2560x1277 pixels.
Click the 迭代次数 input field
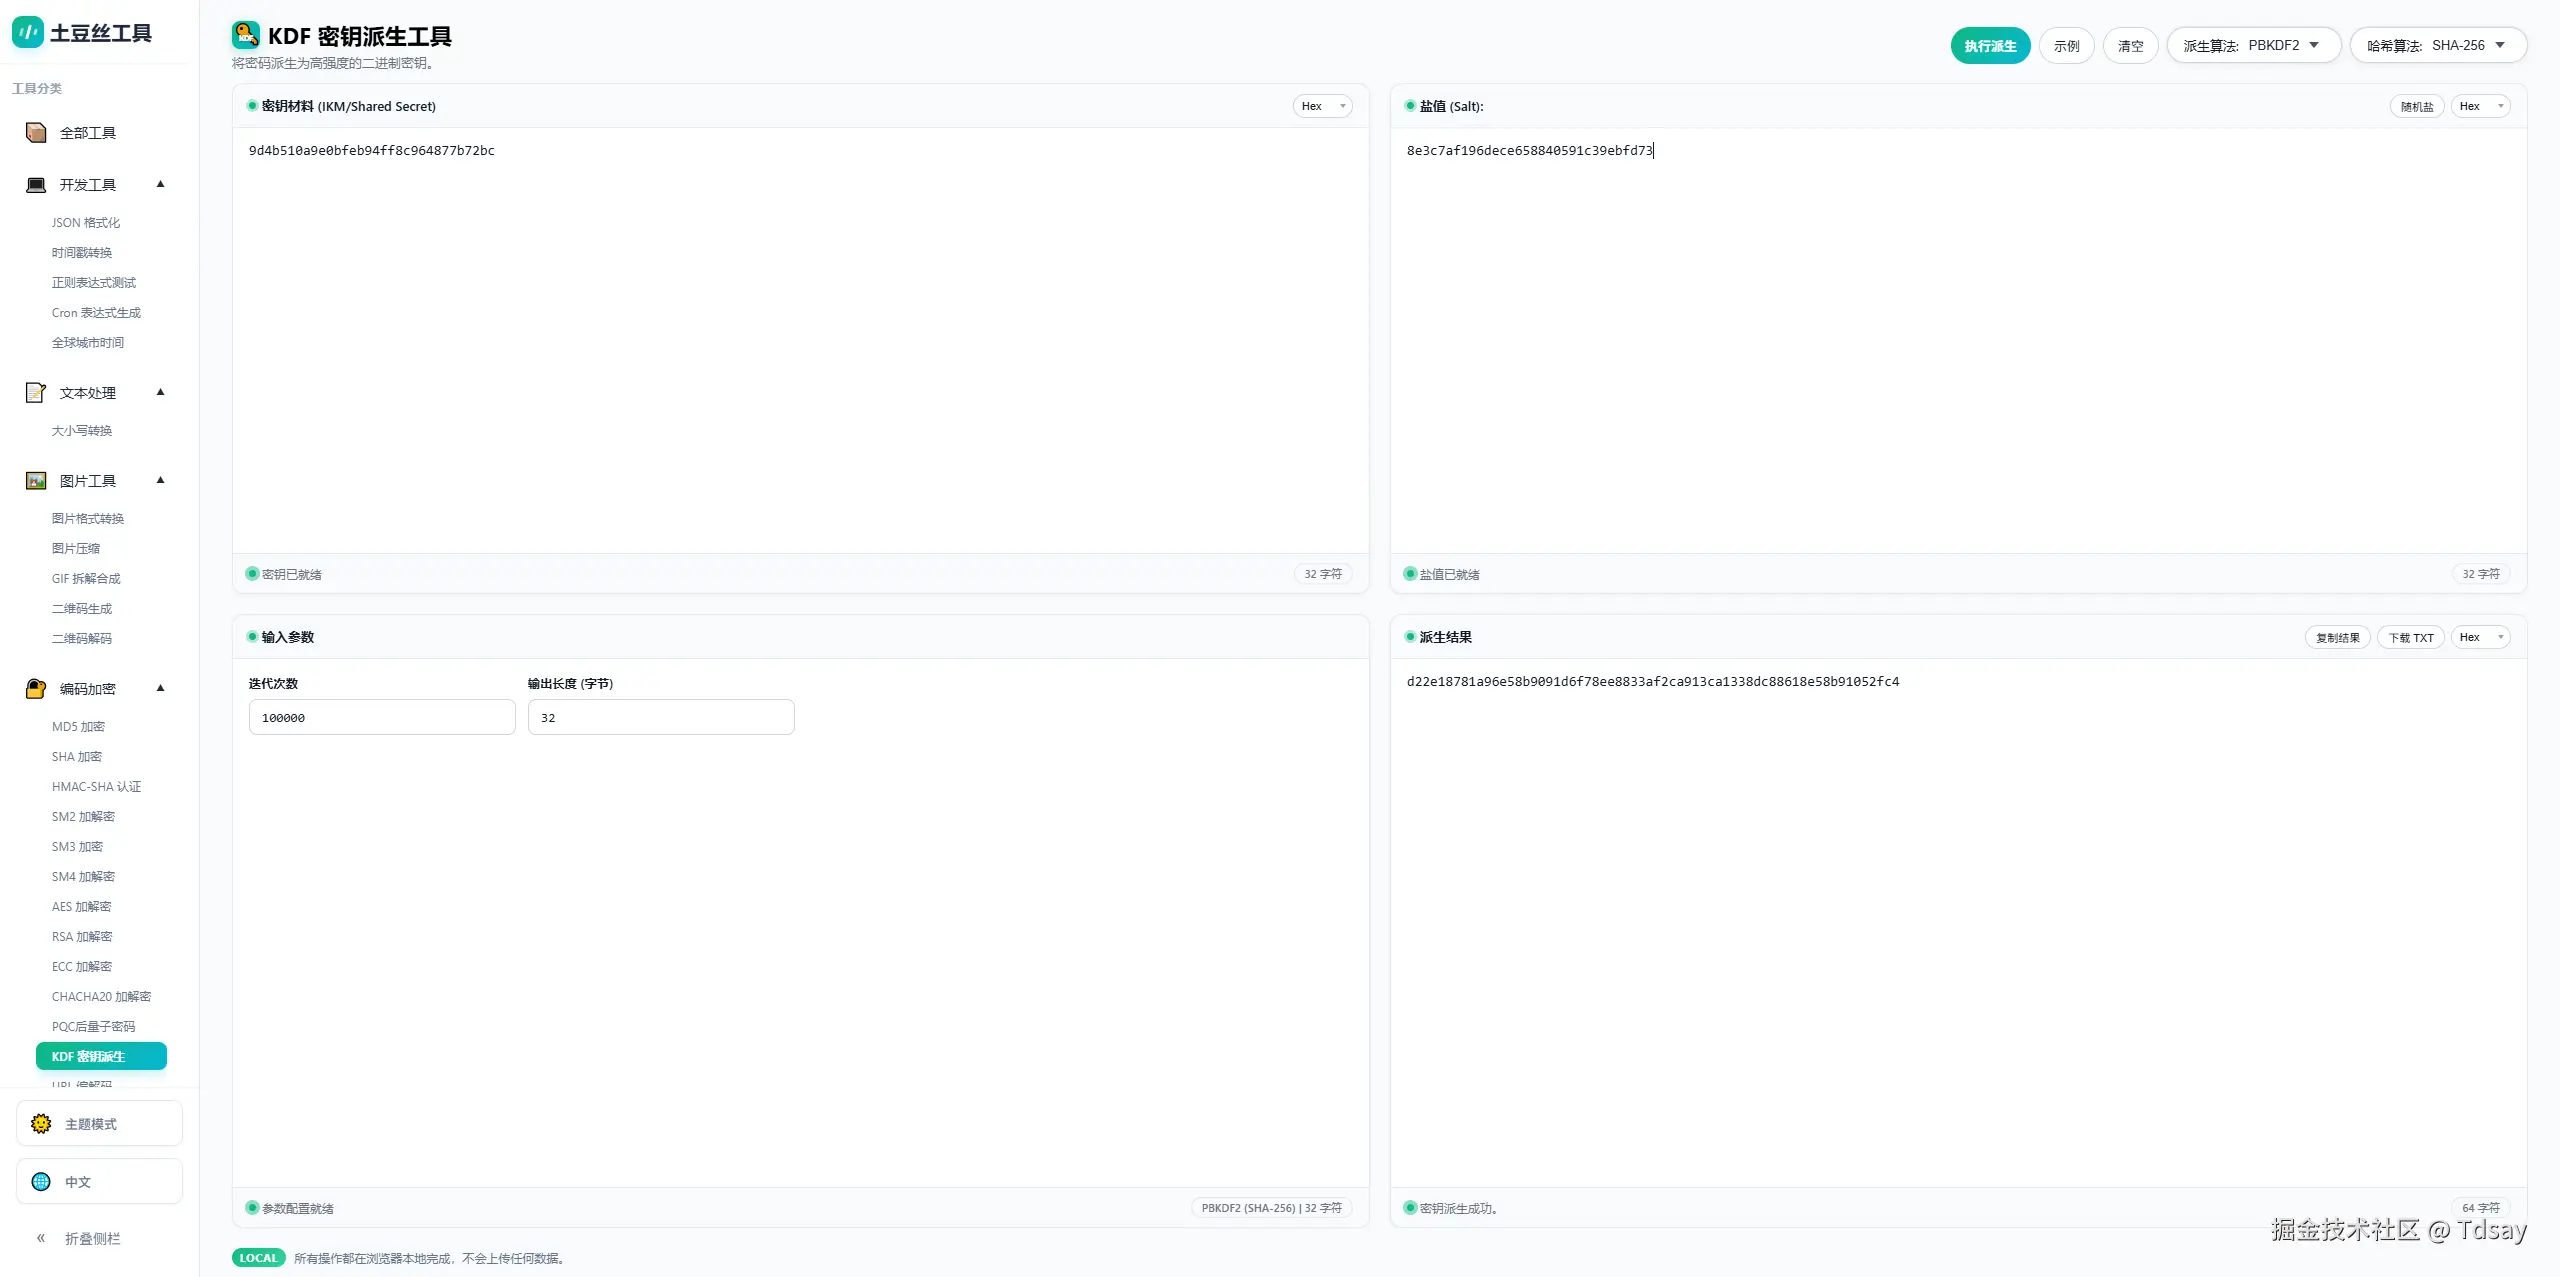[382, 718]
